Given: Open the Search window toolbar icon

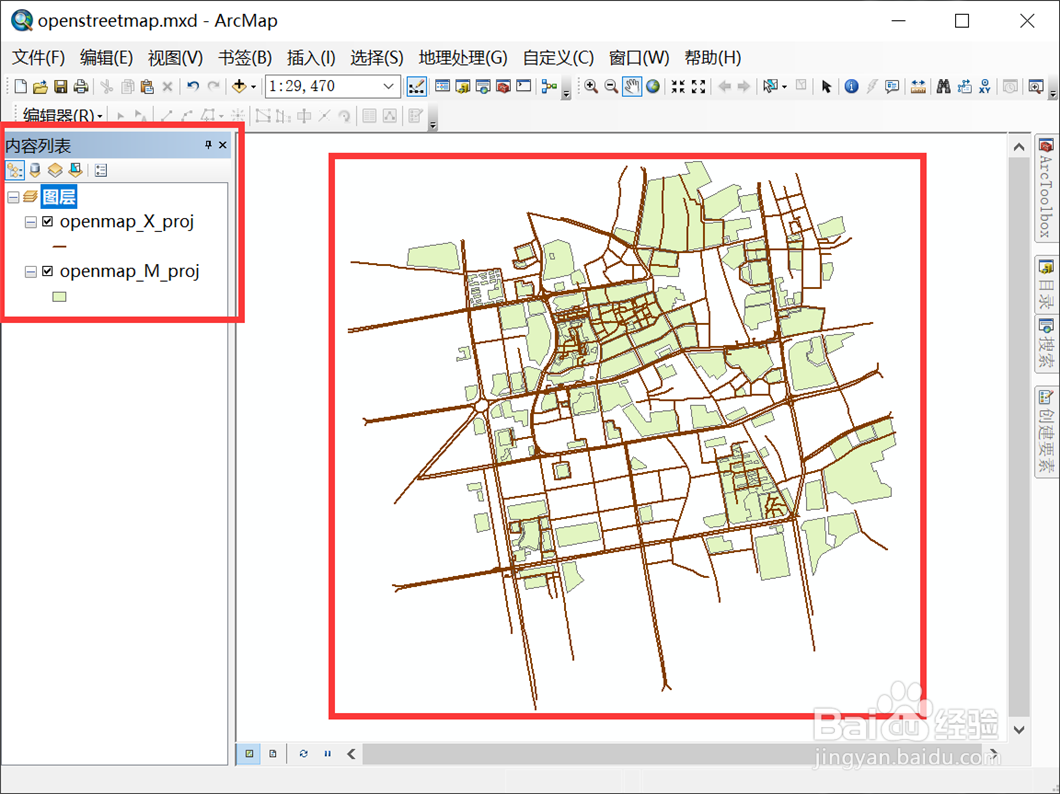Looking at the screenshot, I should [483, 86].
